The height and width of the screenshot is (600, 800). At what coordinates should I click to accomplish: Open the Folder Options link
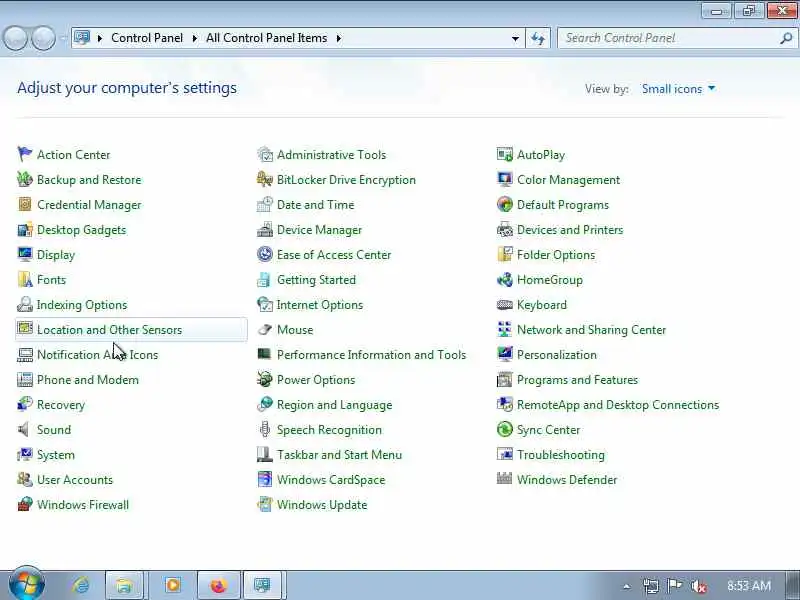click(x=556, y=255)
